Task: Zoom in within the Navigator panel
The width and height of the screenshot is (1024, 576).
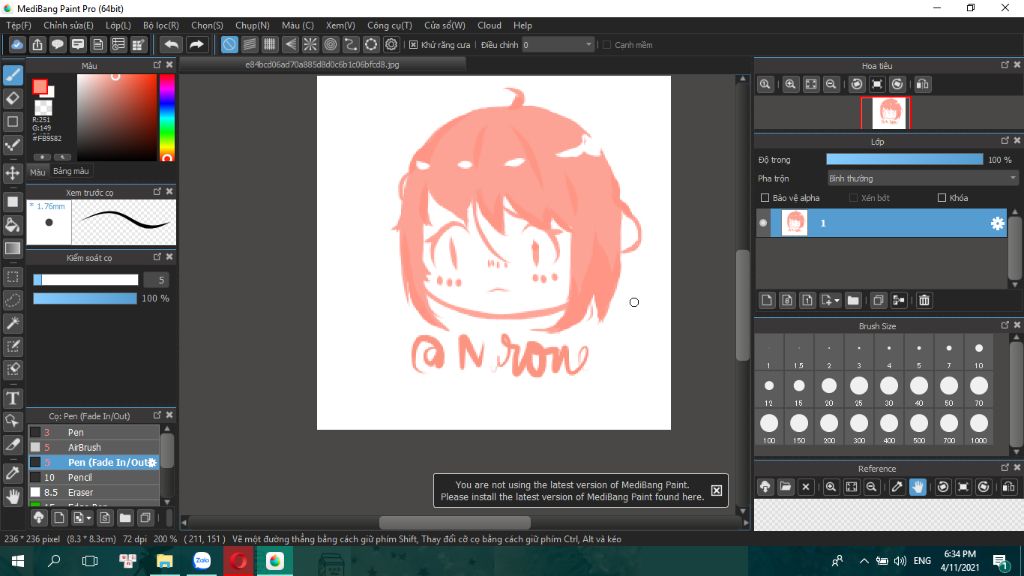Action: (790, 84)
